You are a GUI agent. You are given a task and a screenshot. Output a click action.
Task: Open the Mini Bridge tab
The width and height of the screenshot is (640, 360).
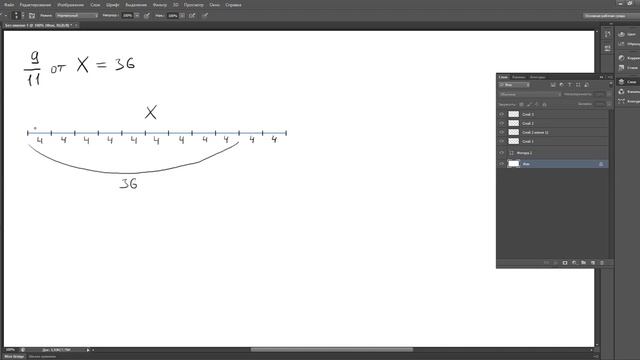14,356
